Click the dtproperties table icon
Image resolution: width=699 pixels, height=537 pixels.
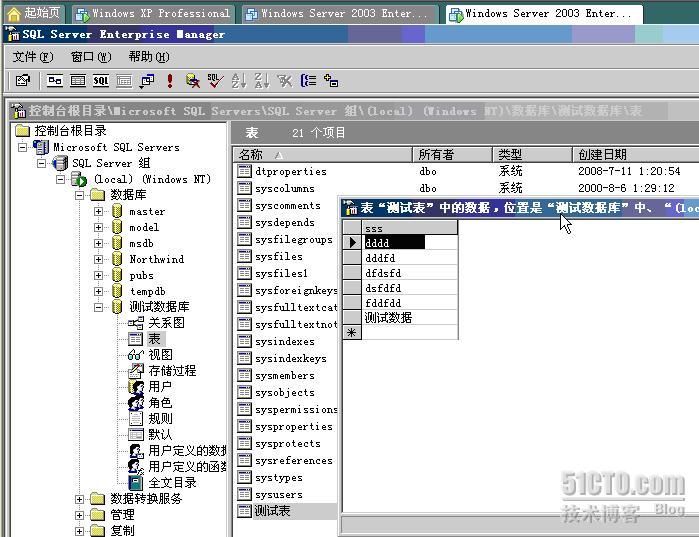244,171
